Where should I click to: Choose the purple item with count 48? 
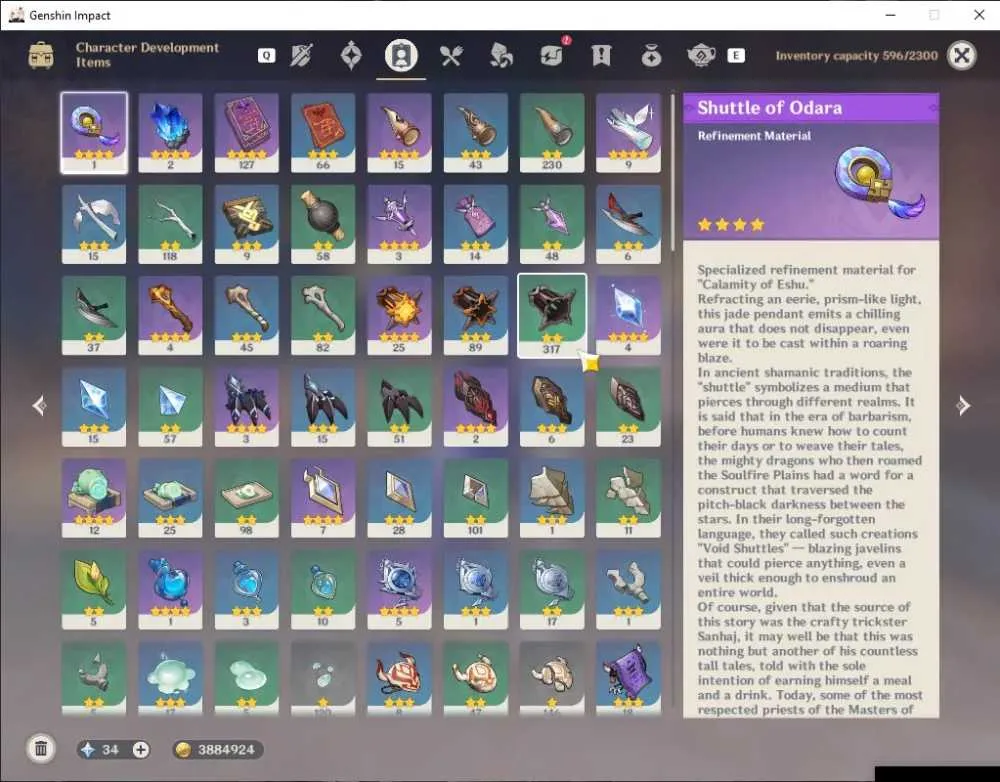pyautogui.click(x=552, y=225)
